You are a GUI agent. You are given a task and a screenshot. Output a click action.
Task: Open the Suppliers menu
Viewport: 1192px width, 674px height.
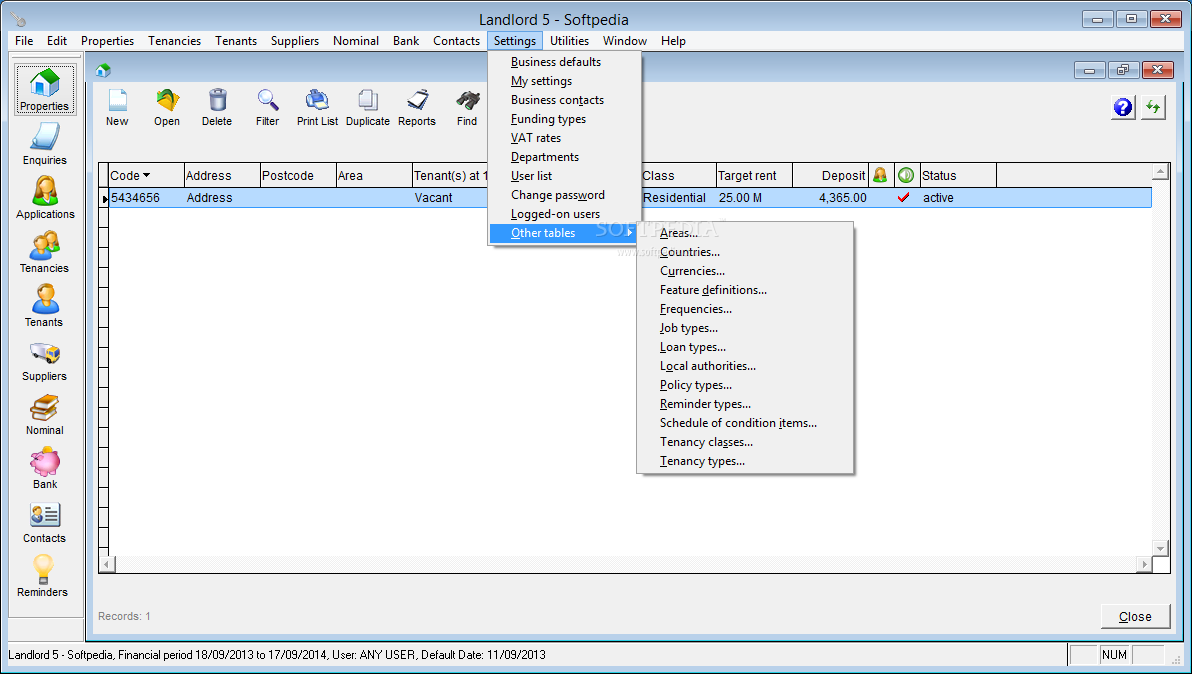pyautogui.click(x=295, y=41)
